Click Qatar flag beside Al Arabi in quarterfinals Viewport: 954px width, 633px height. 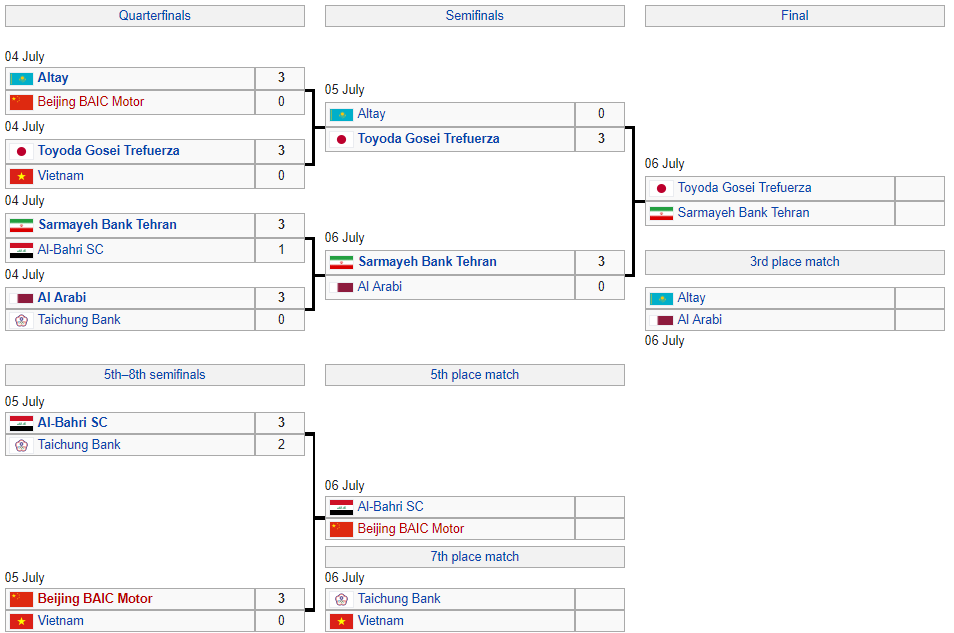click(x=21, y=298)
